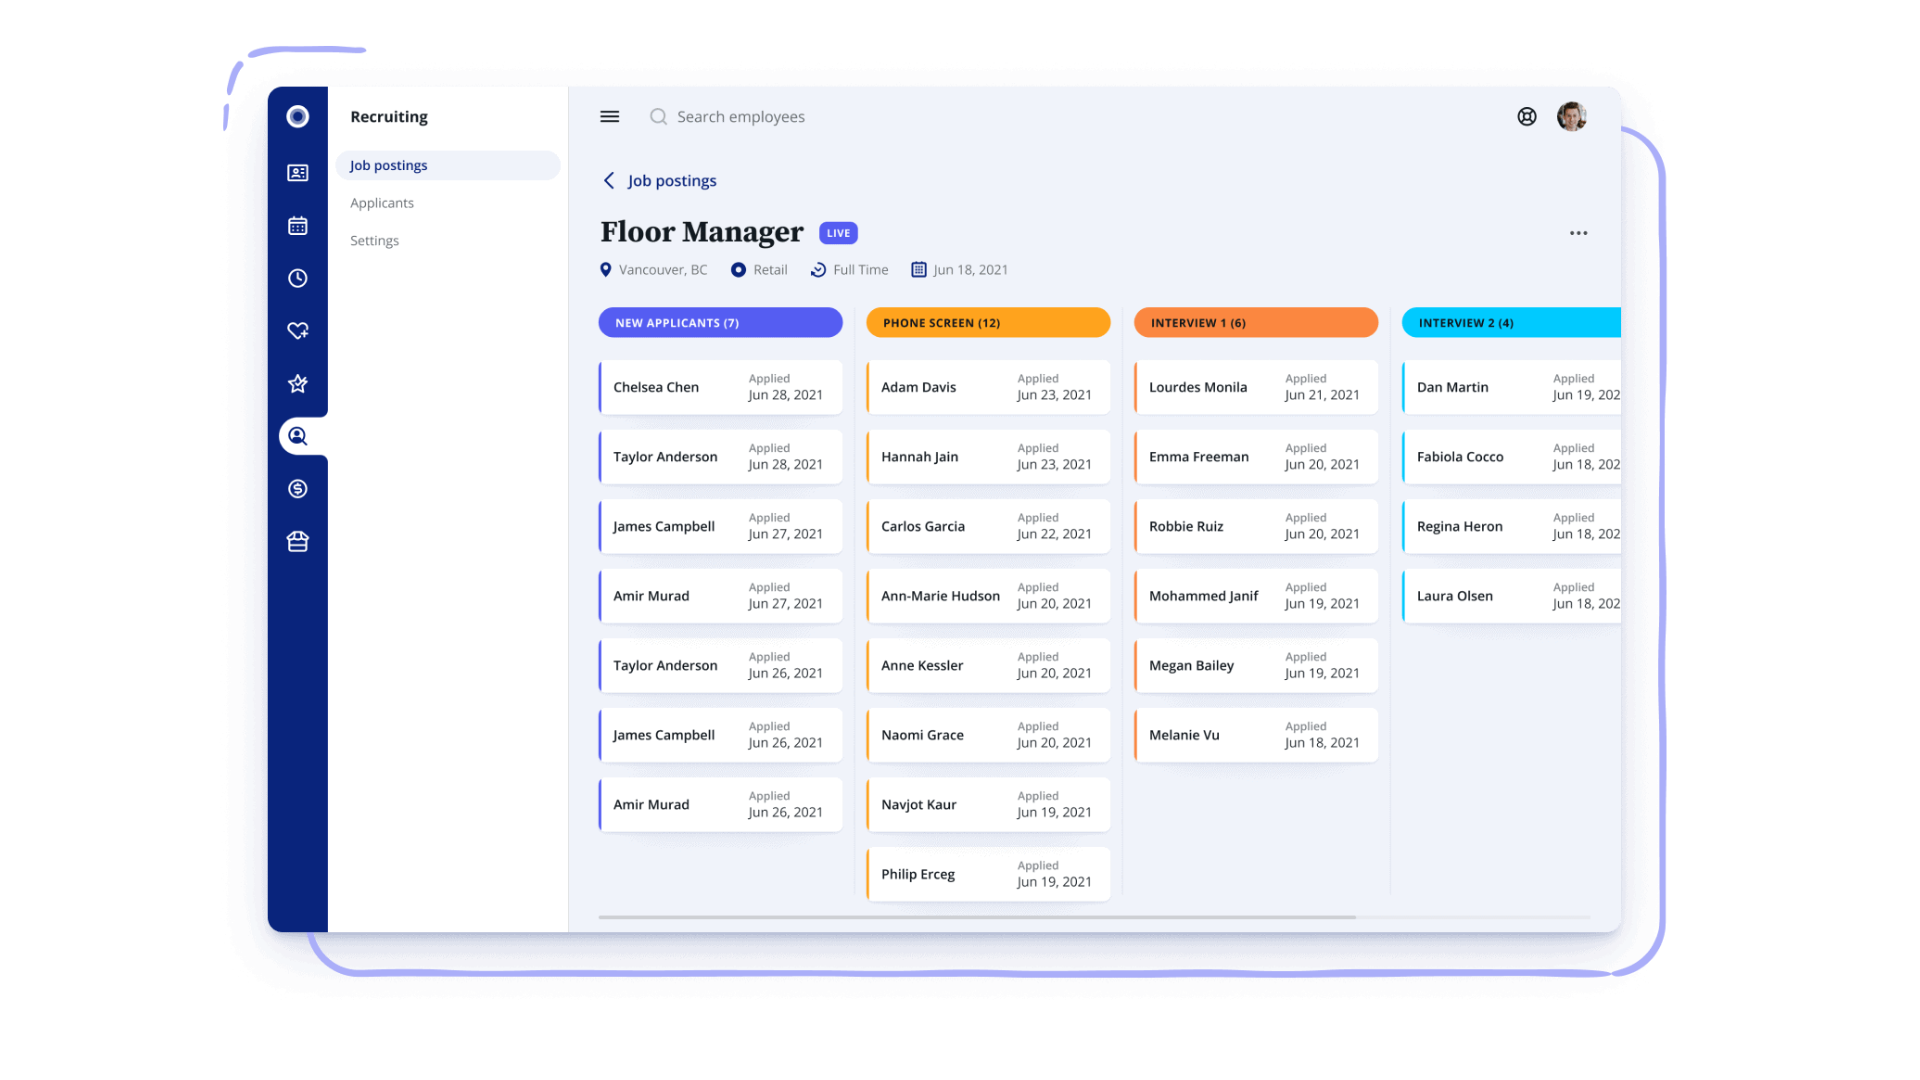Click the New Applicants column header
The width and height of the screenshot is (1920, 1080).
(720, 323)
